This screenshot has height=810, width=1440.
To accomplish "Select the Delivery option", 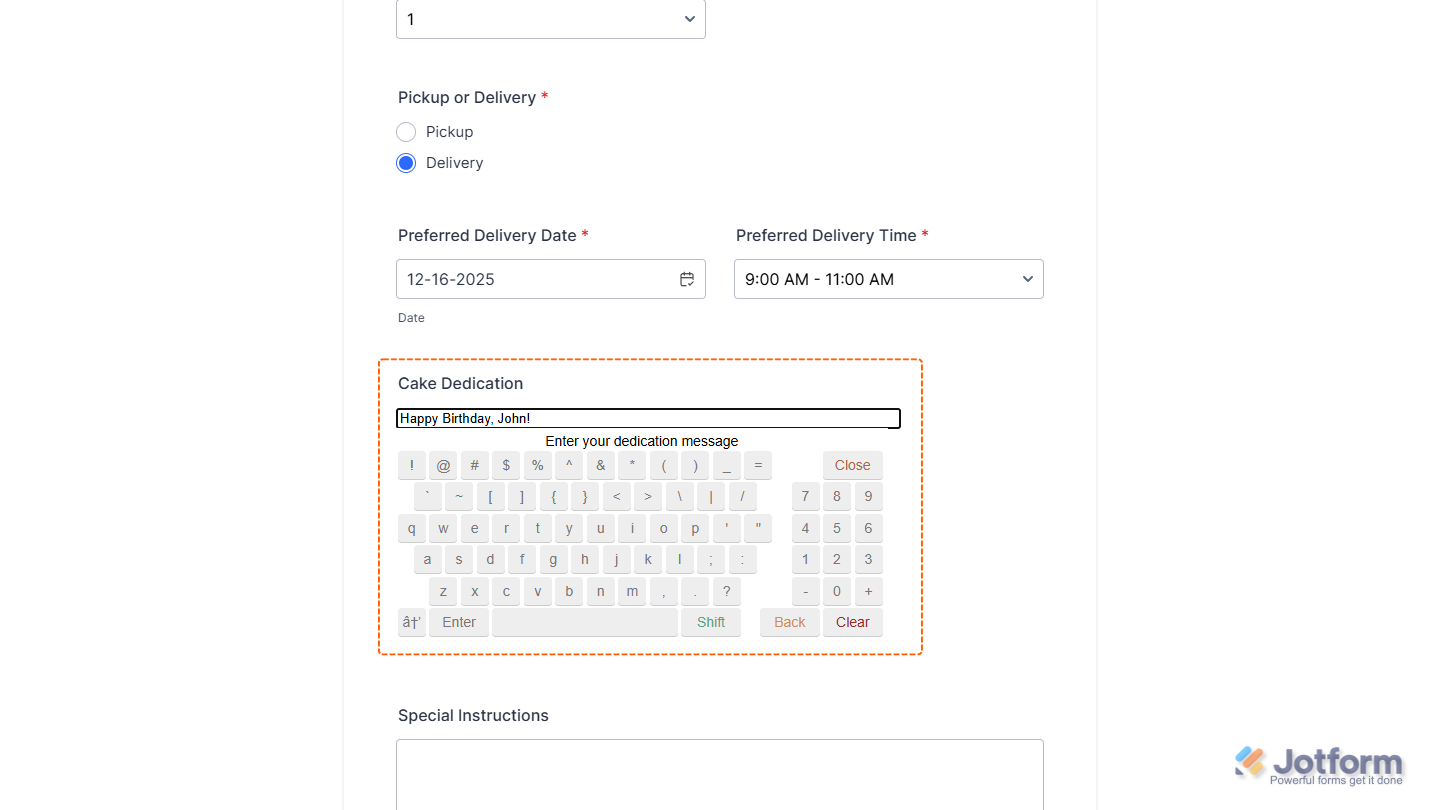I will point(406,162).
